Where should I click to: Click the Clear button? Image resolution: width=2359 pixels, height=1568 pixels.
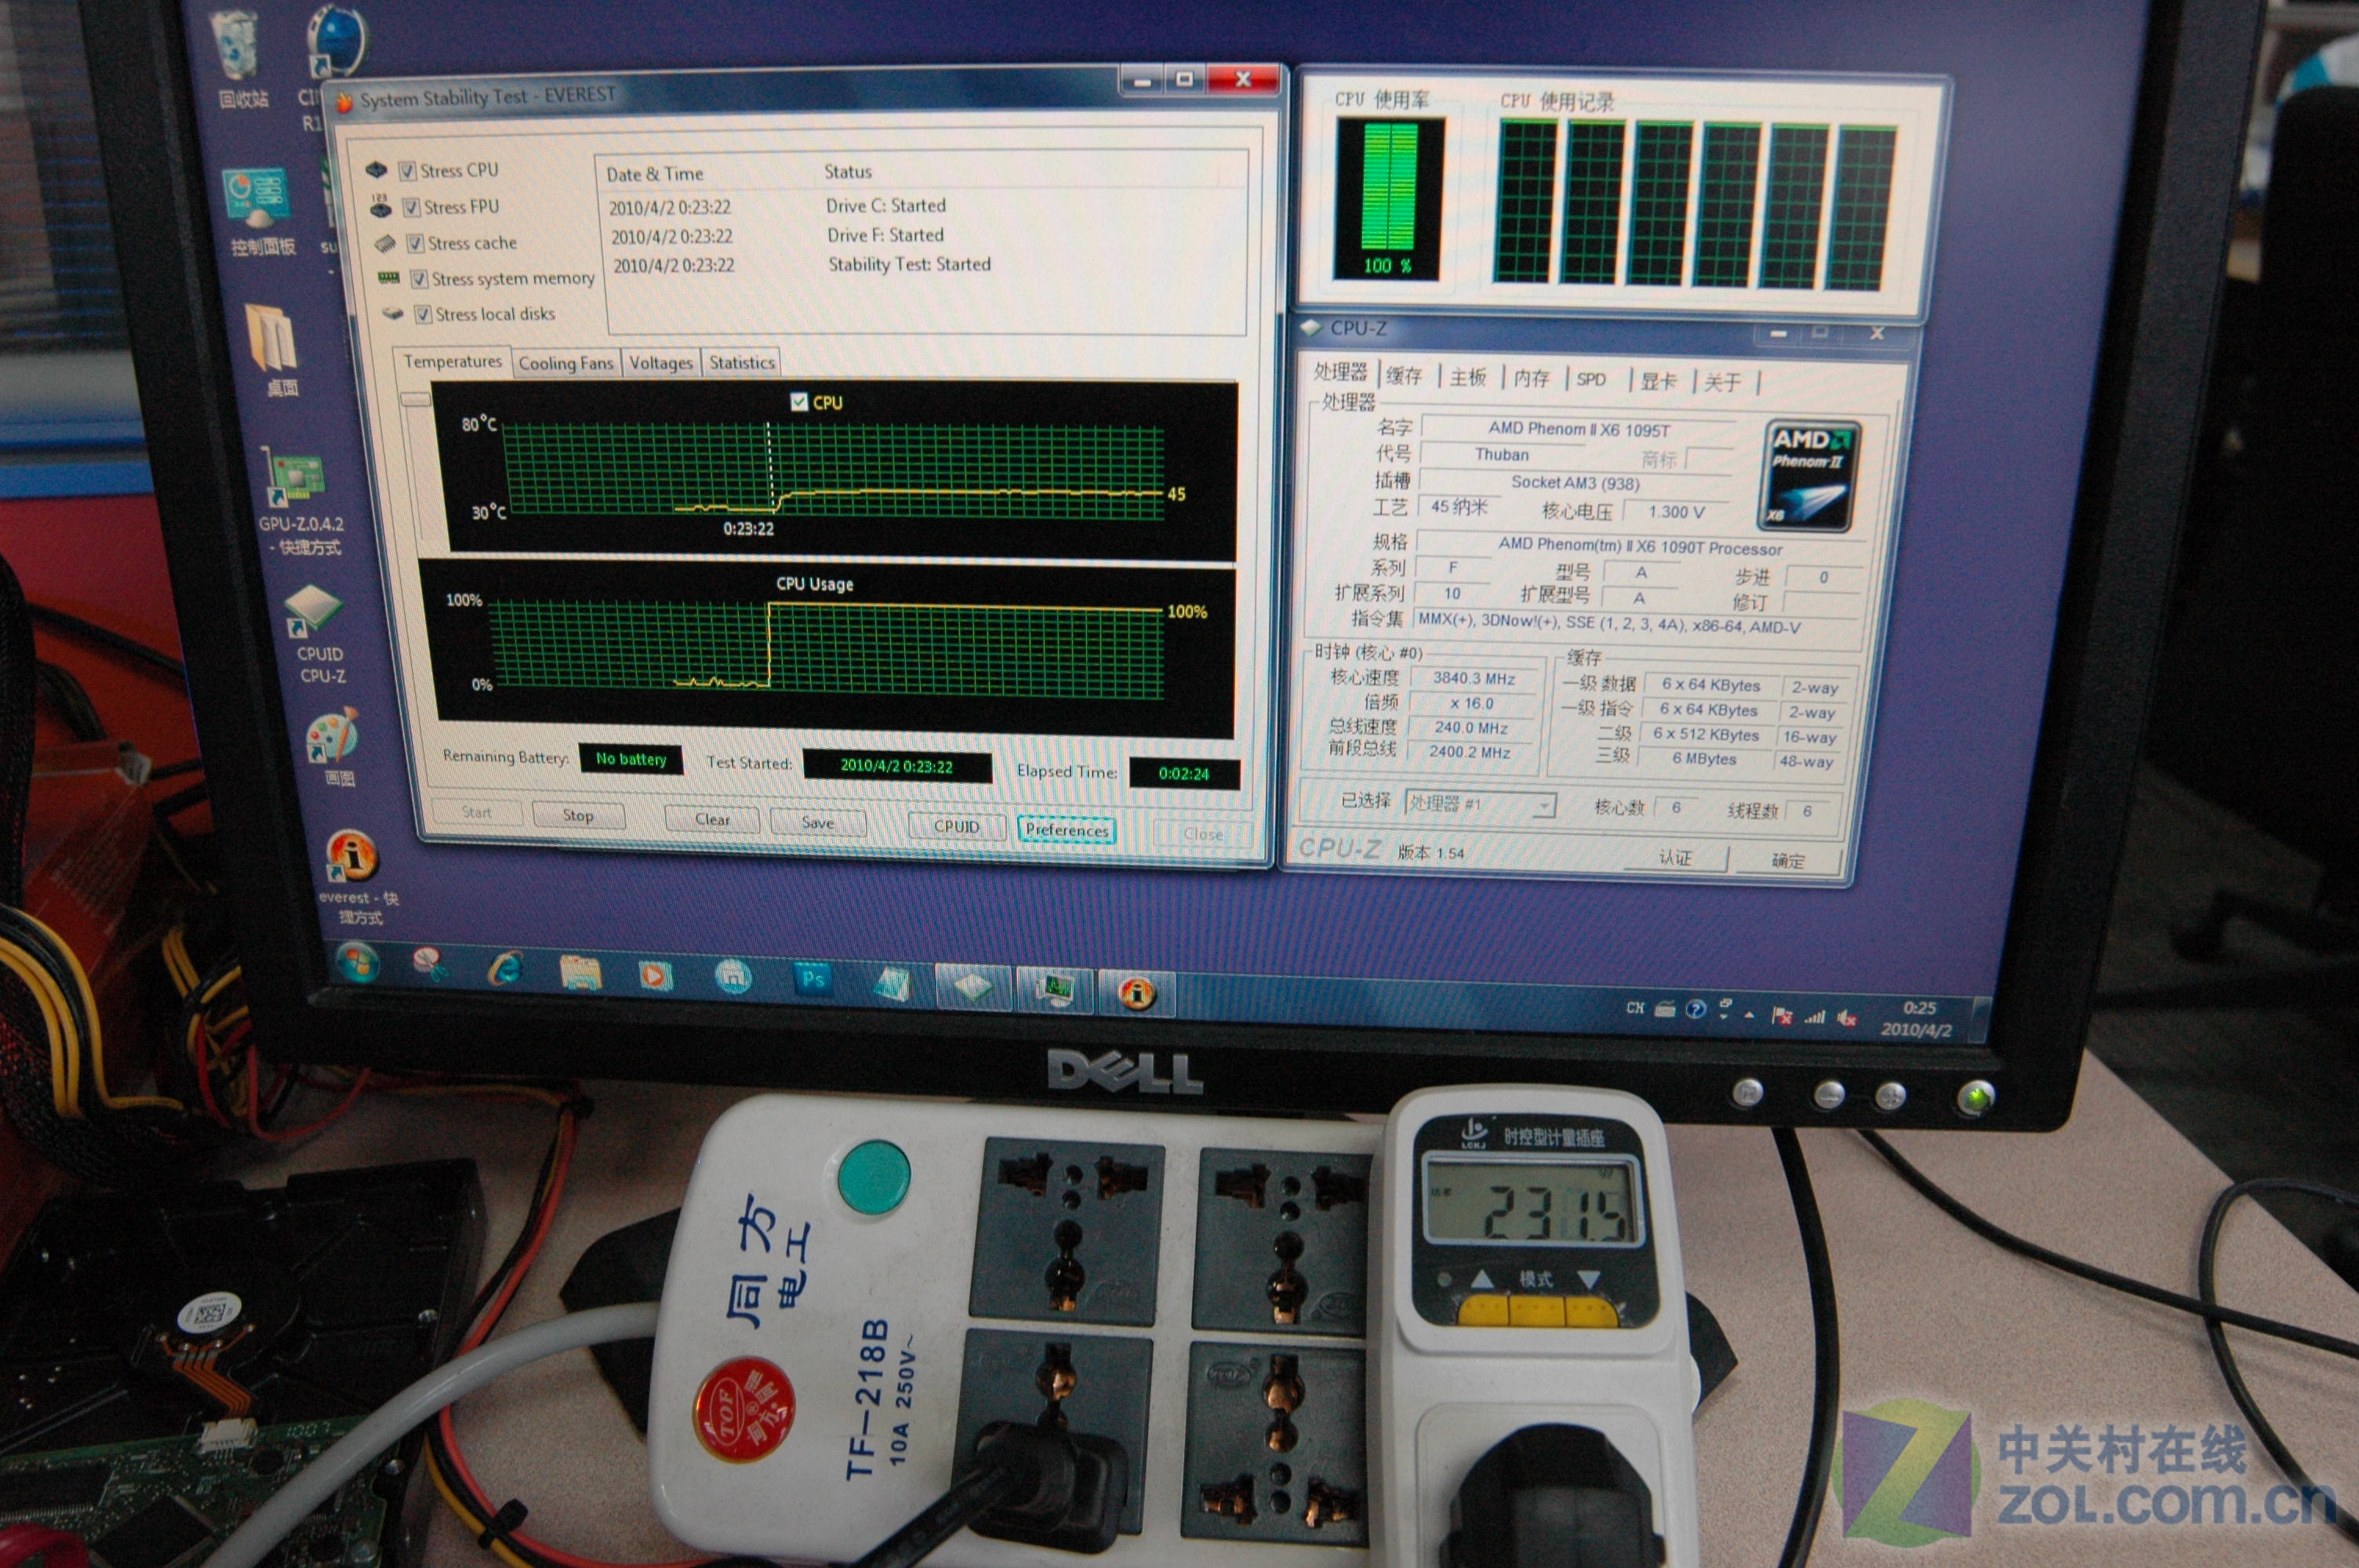pyautogui.click(x=712, y=819)
